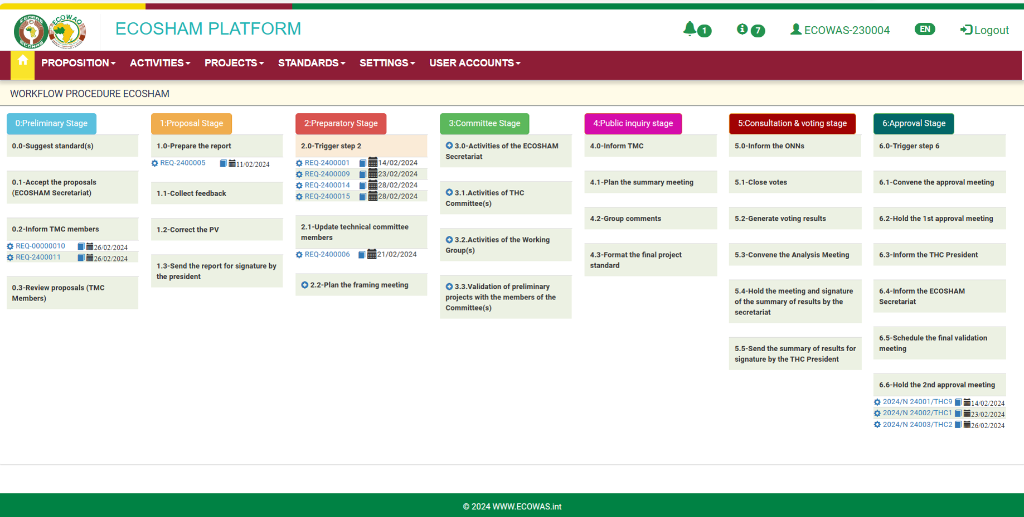Image resolution: width=1024 pixels, height=517 pixels.
Task: Click blue book icon on REQ-2400001 row
Action: pos(362,163)
